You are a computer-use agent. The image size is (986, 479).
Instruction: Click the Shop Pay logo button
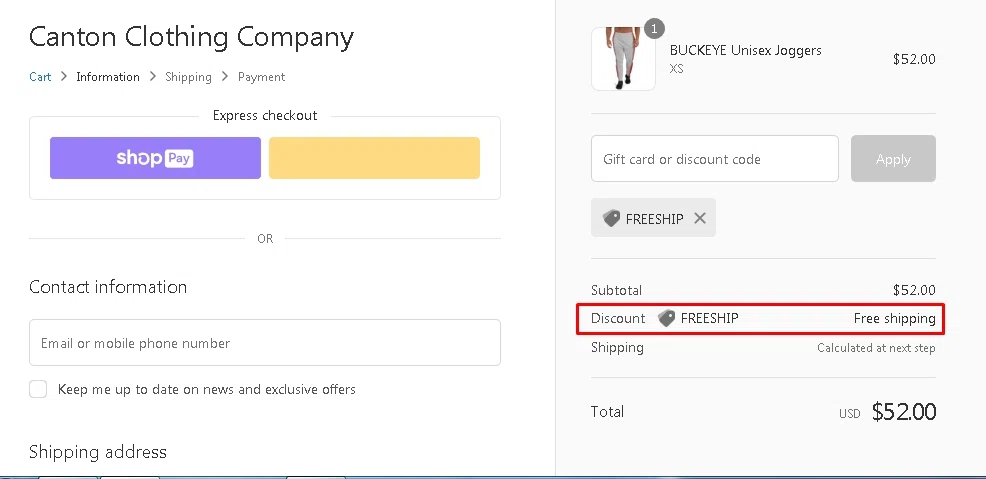[155, 158]
